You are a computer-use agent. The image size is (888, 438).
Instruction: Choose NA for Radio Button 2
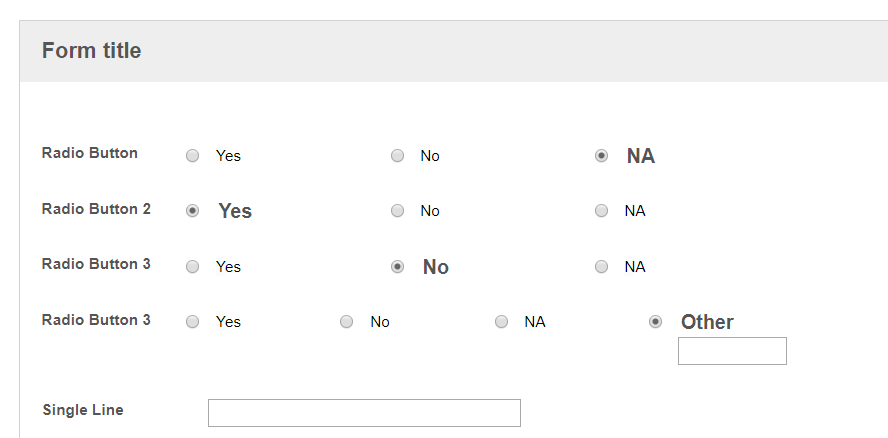(x=601, y=211)
